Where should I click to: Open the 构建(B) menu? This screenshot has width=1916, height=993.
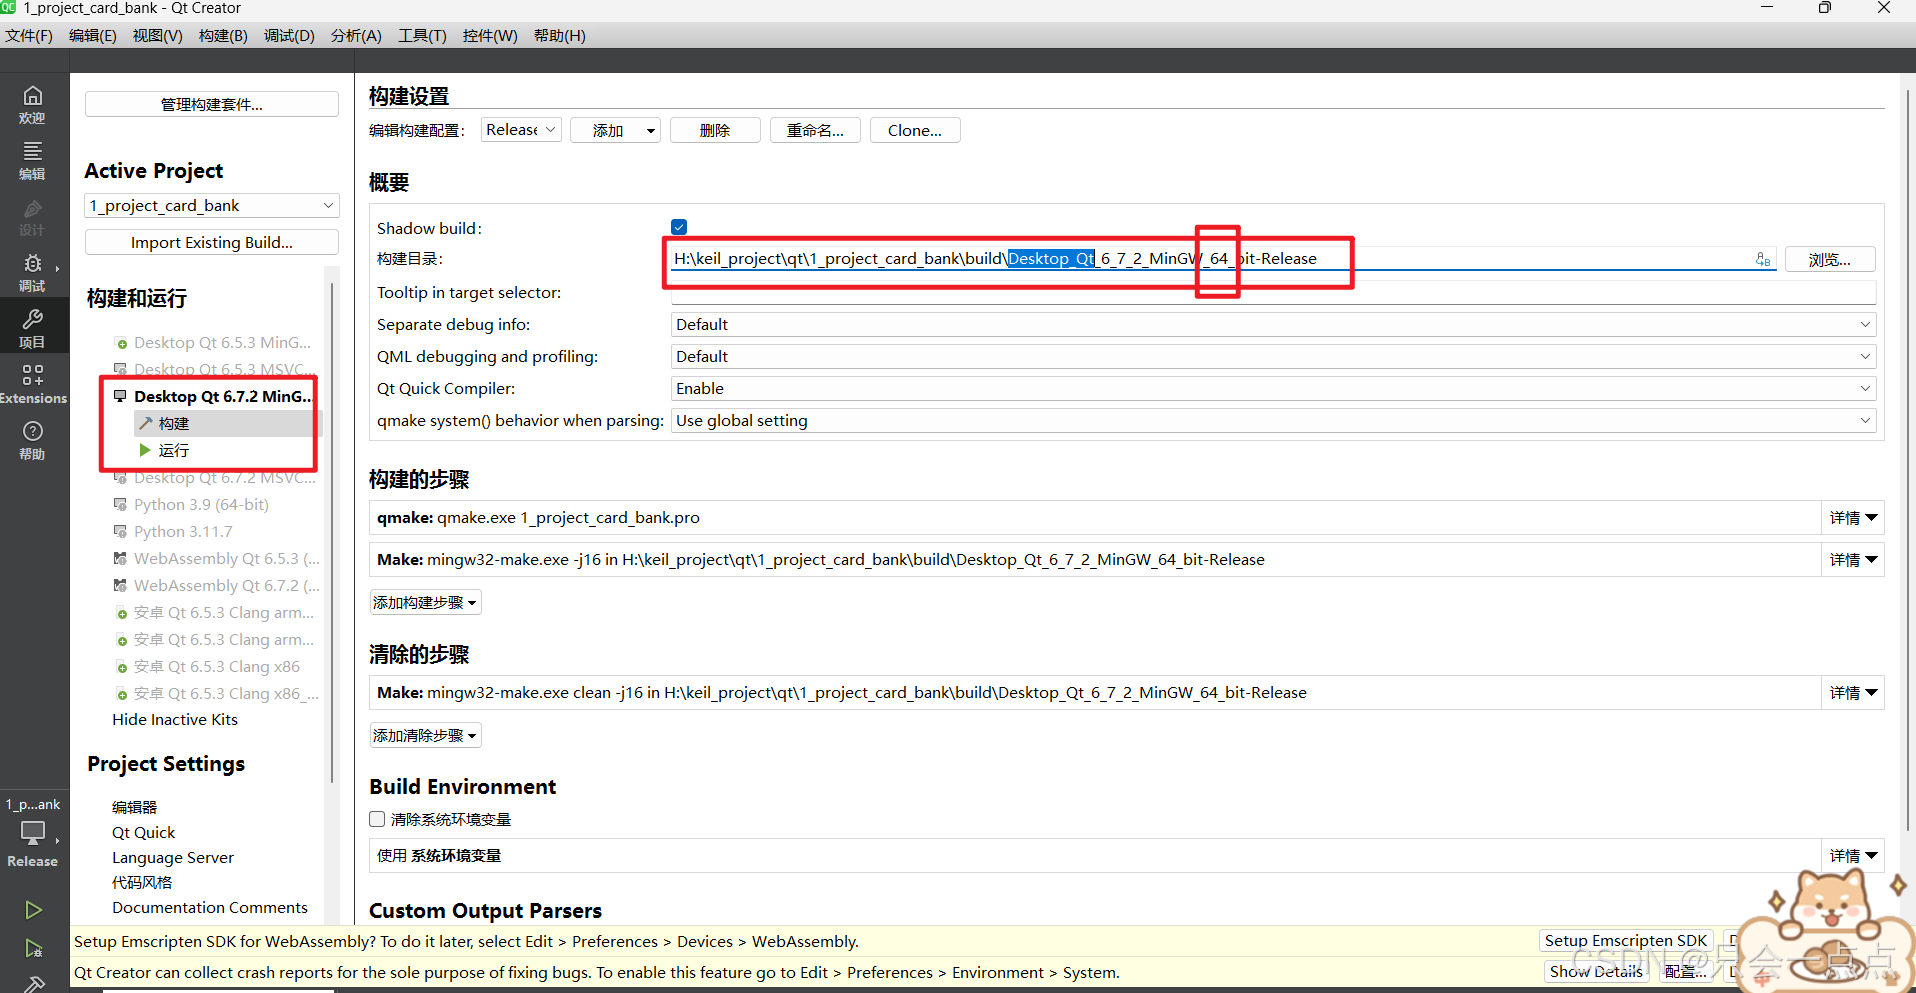click(223, 36)
